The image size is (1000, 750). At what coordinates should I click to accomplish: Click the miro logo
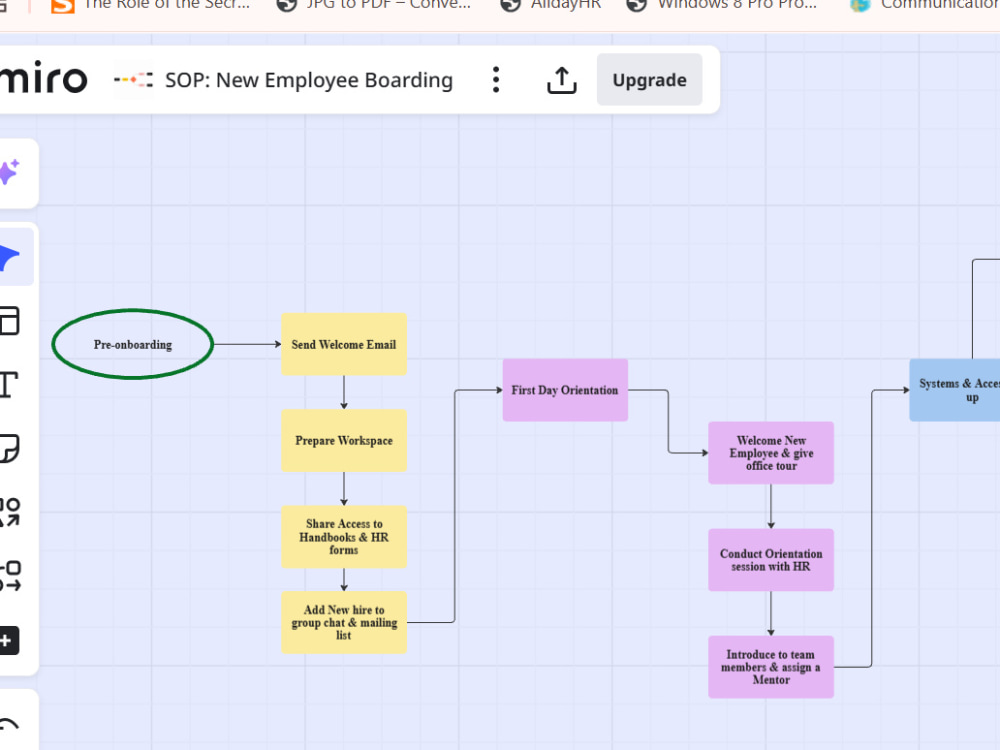click(43, 78)
